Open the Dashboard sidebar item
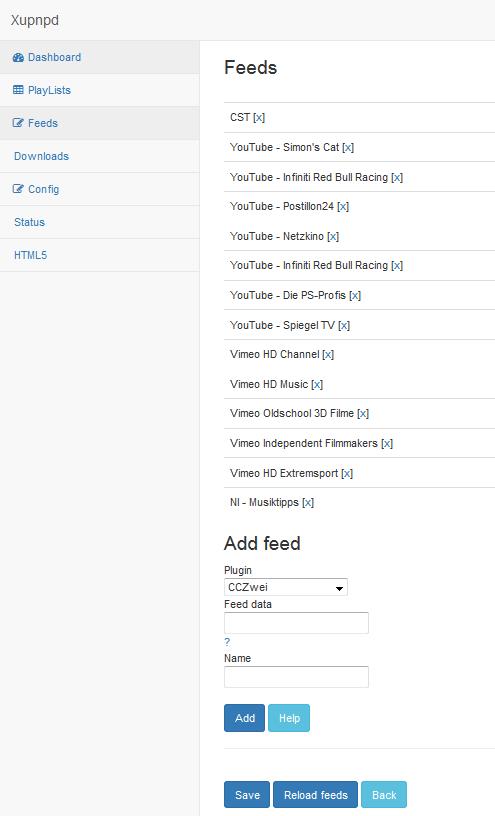Image resolution: width=495 pixels, height=816 pixels. 99,57
